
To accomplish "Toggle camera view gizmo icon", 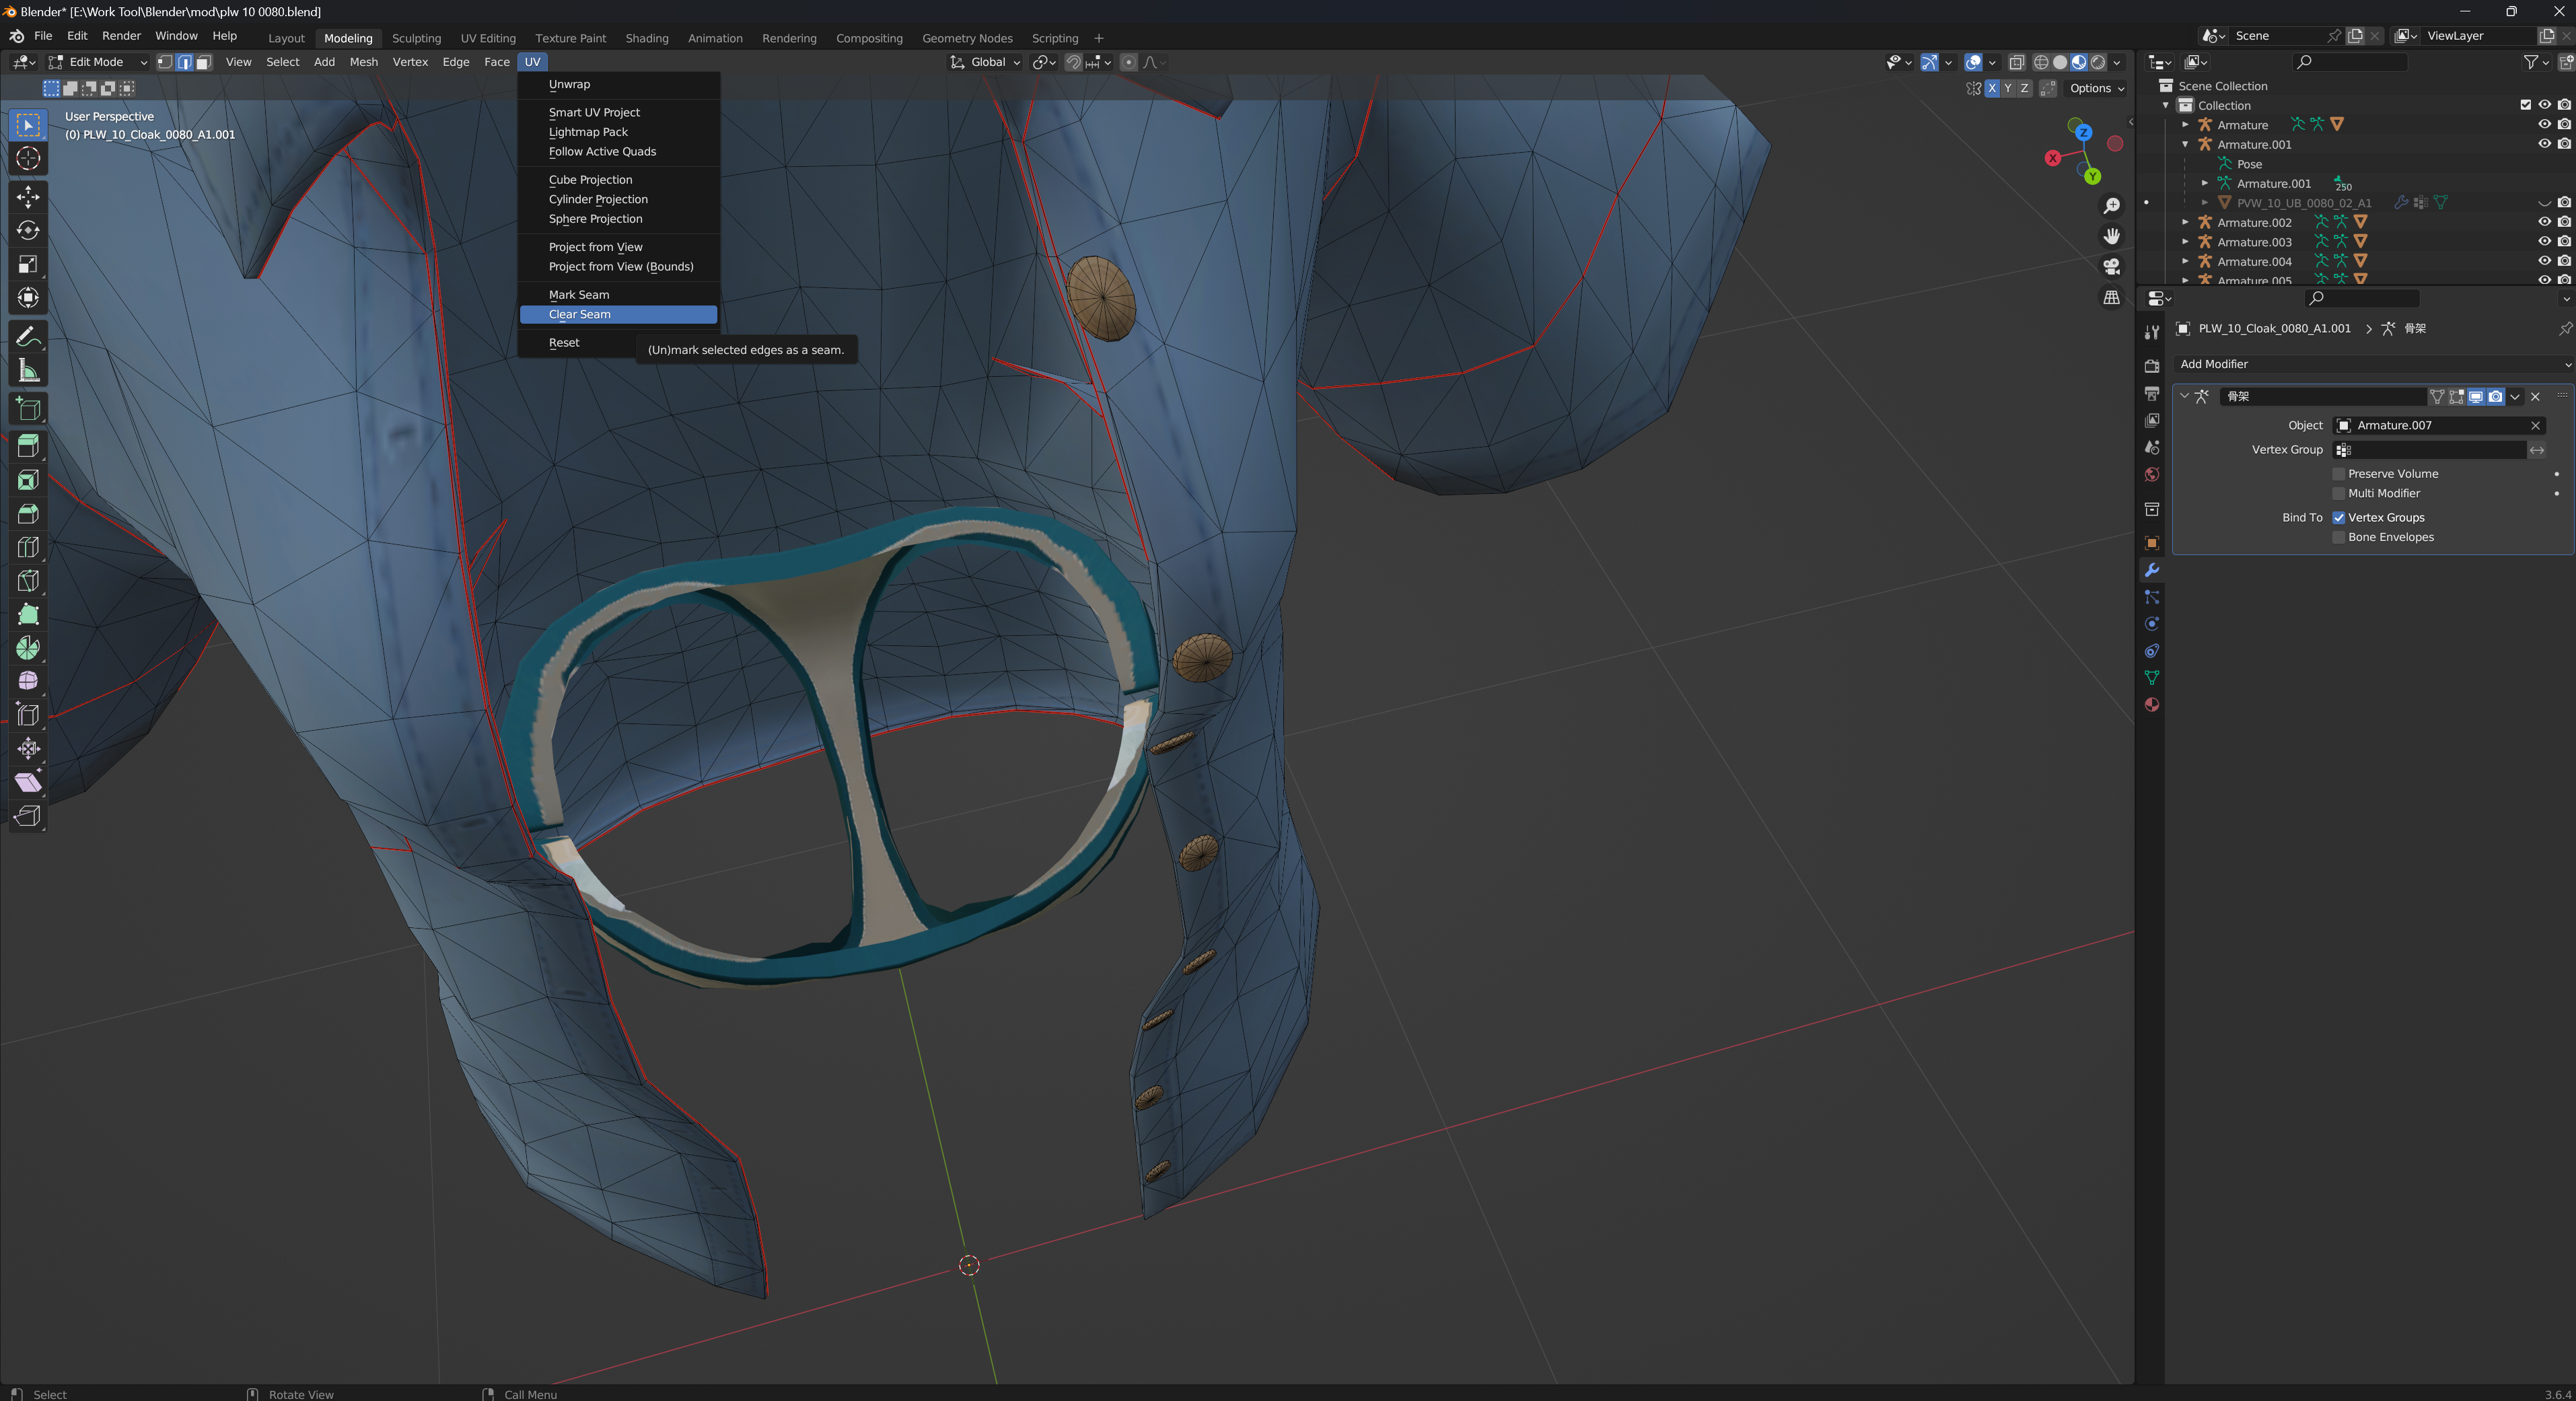I will [2111, 267].
